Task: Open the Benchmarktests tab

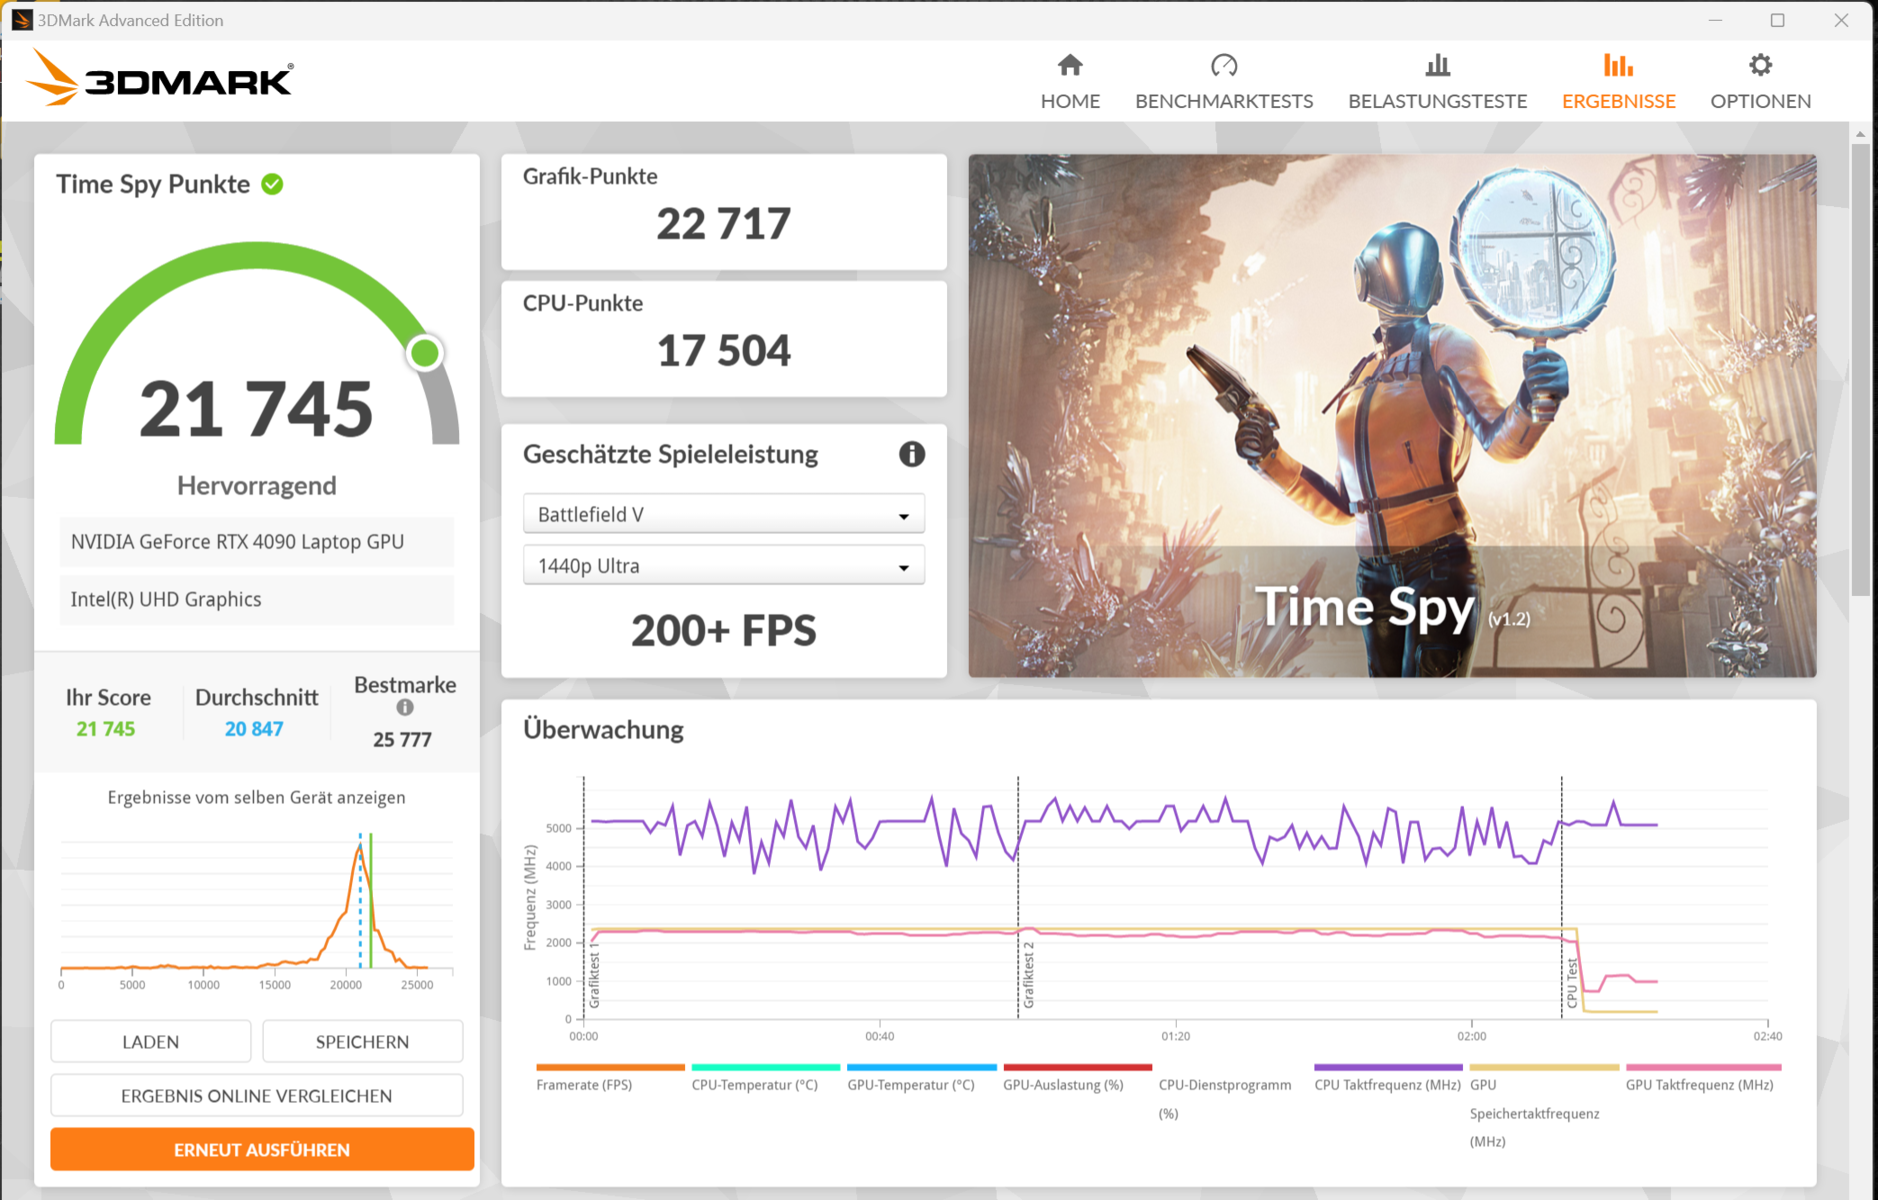Action: [1224, 82]
